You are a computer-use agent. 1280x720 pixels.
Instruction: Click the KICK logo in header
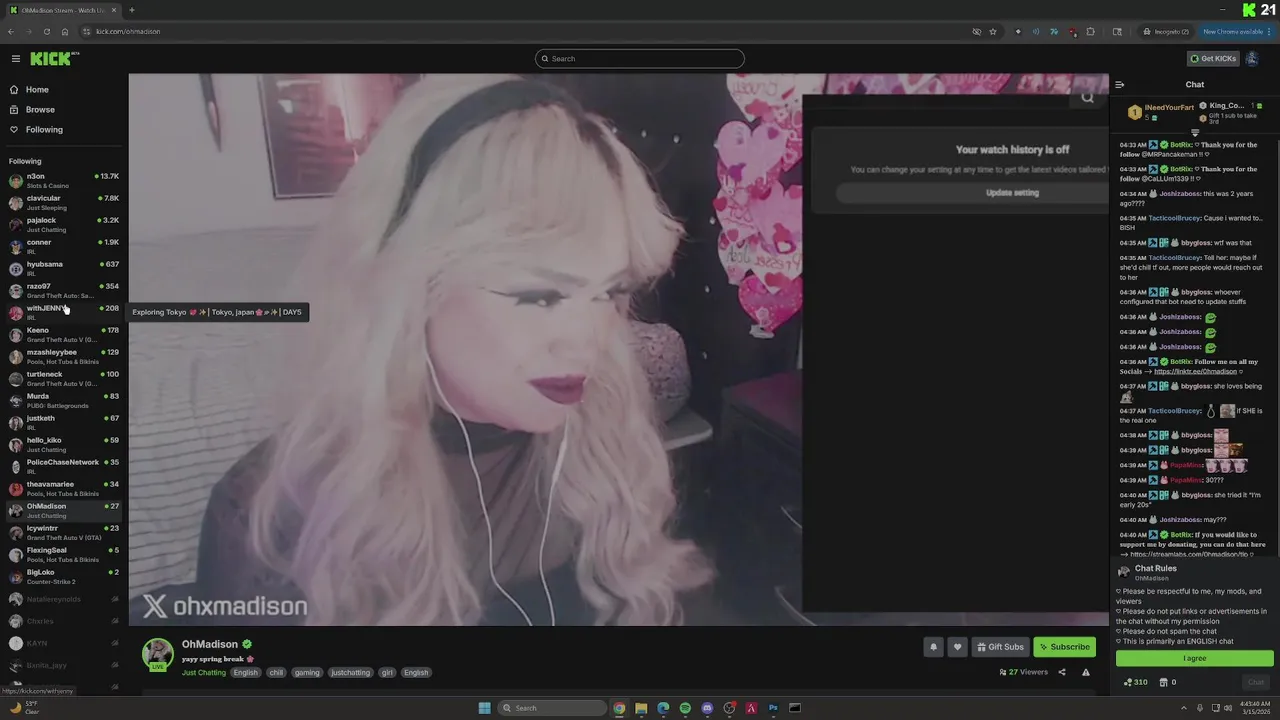51,59
